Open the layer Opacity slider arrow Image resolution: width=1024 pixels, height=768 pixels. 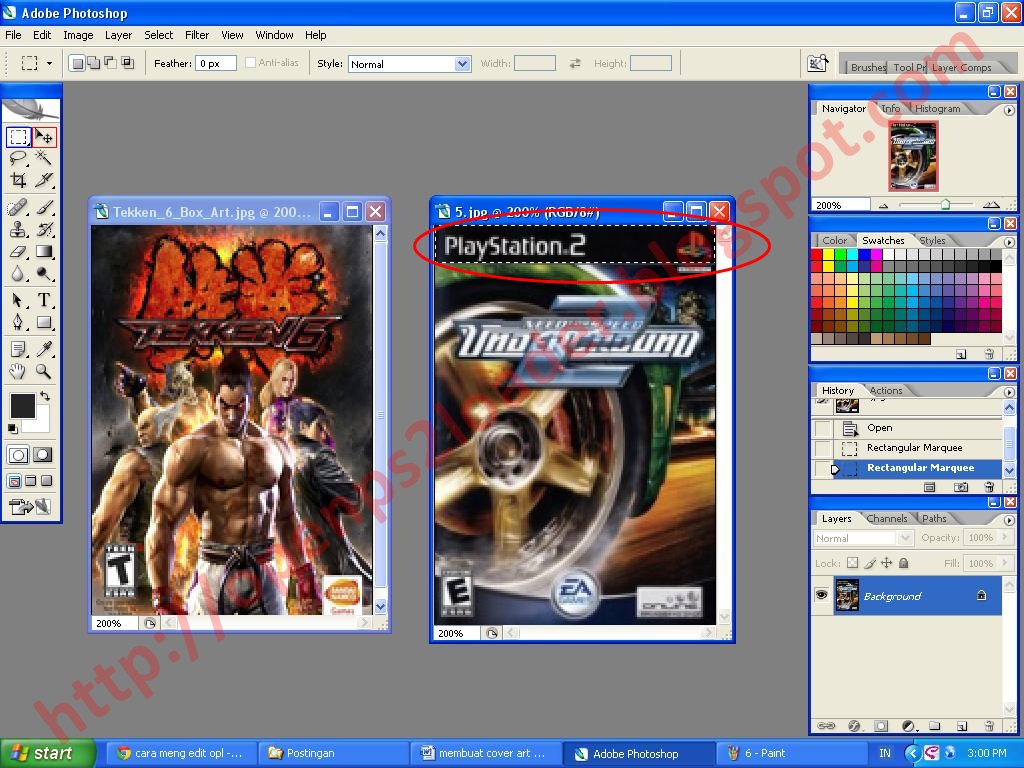[1004, 537]
